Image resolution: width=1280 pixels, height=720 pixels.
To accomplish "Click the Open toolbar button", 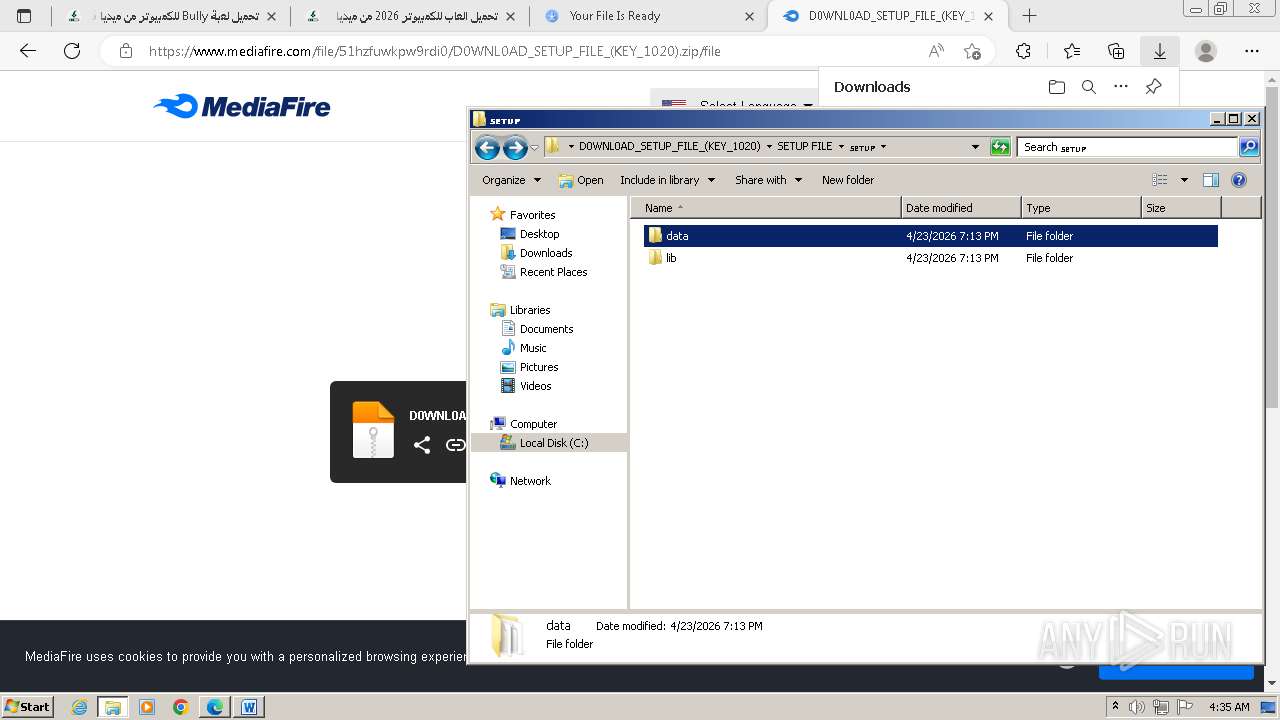I will 581,180.
